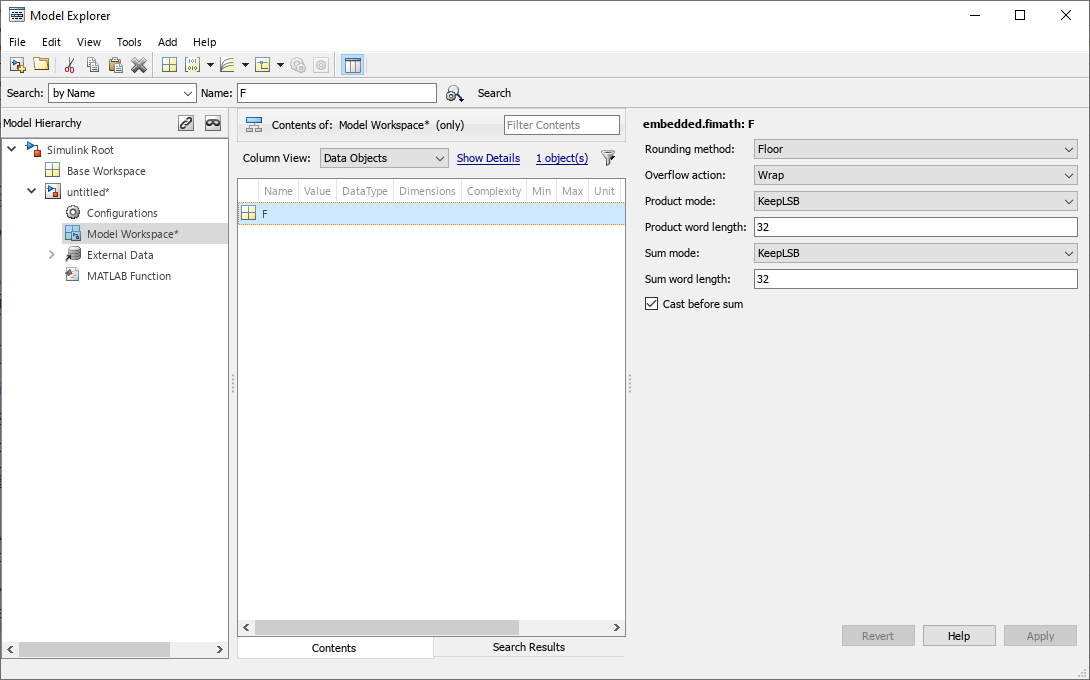Click the Cut scissors icon in toolbar
Screen dimensions: 1090x680
[69, 65]
